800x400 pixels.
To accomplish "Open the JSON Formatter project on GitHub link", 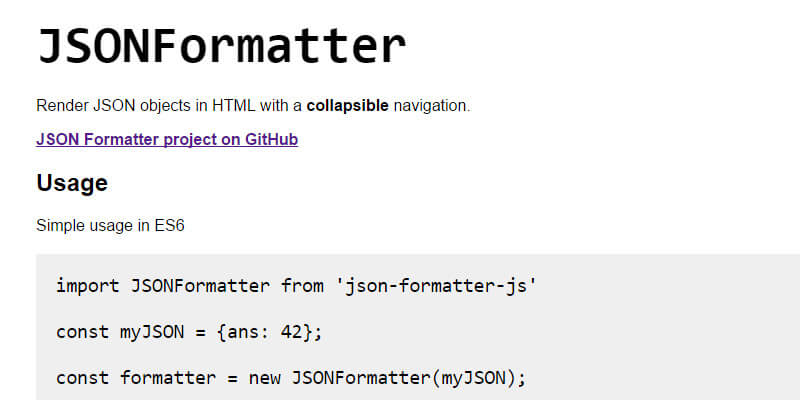I will coord(166,139).
